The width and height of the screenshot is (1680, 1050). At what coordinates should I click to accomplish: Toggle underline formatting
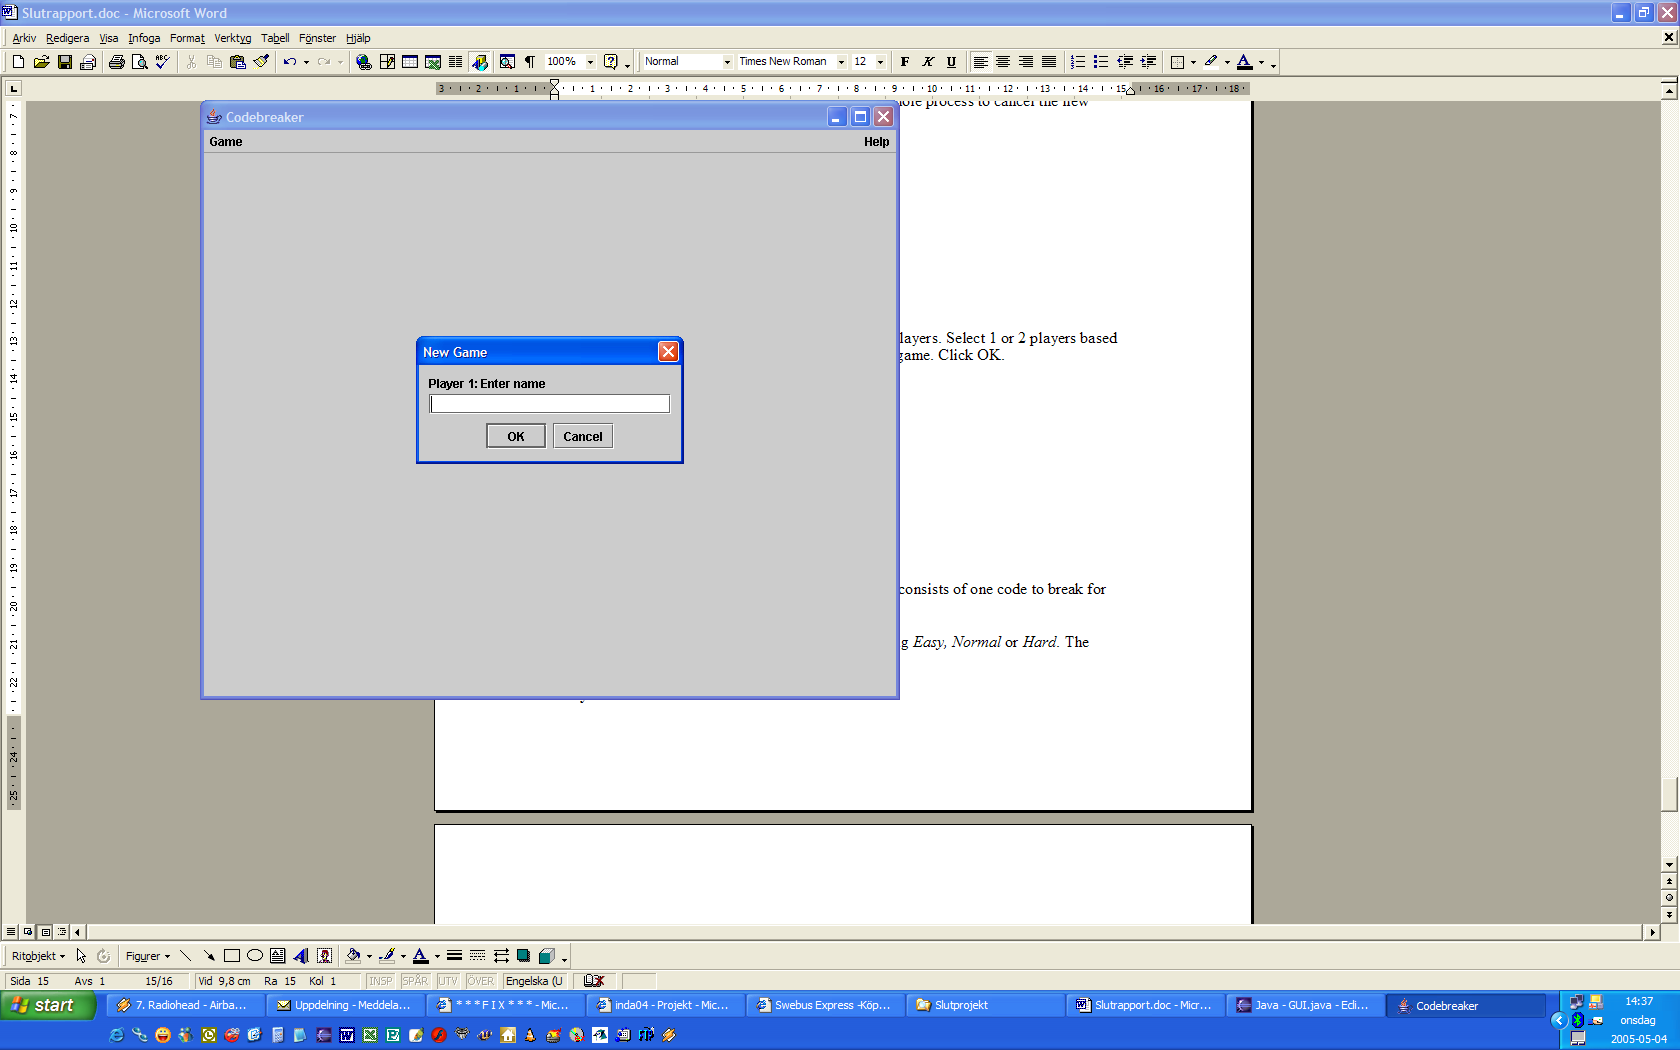point(951,62)
